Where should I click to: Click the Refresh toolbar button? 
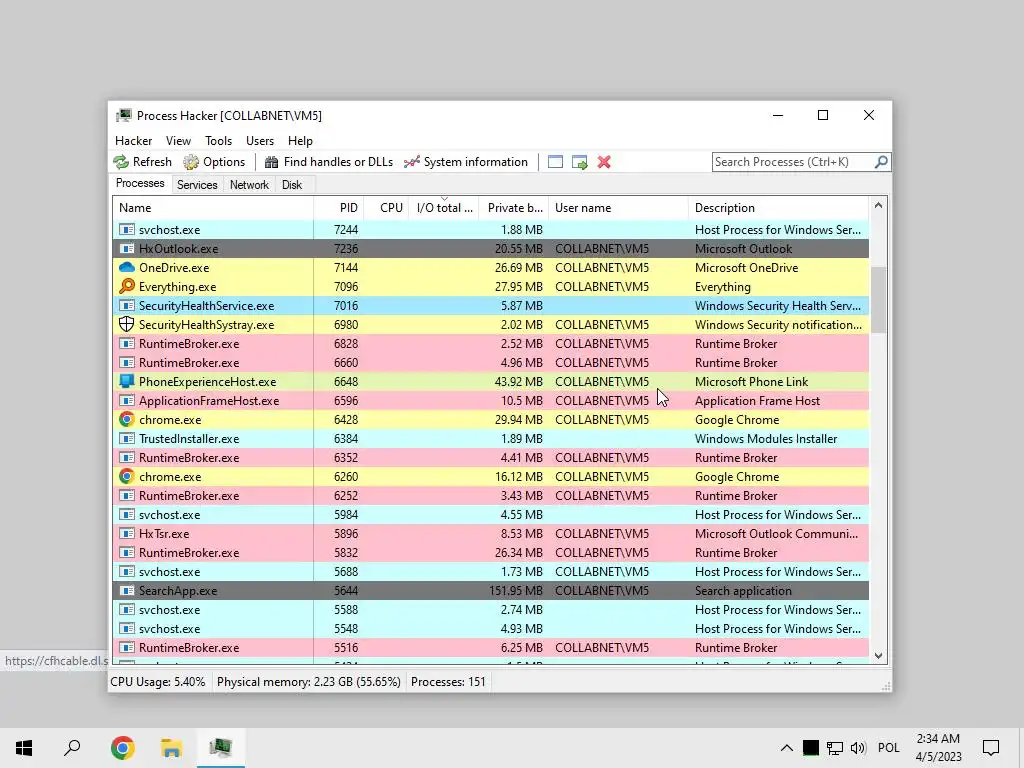click(142, 162)
